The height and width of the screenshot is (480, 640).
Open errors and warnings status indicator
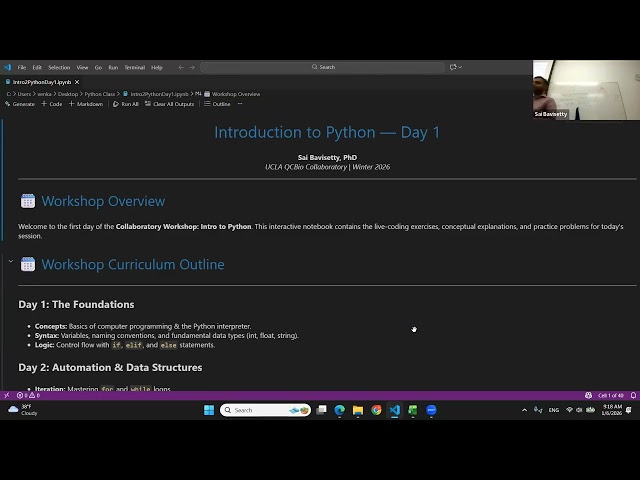[28, 395]
